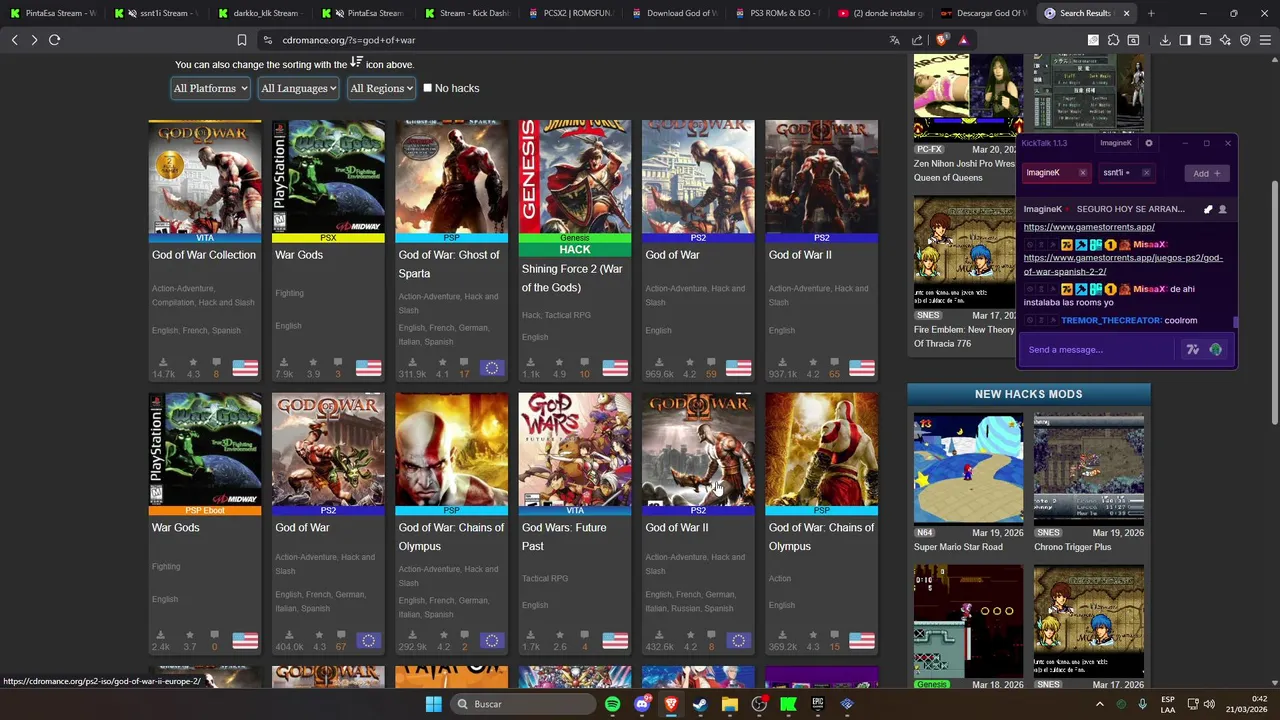The width and height of the screenshot is (1280, 720).
Task: Open the All Regions dropdown
Action: point(381,88)
